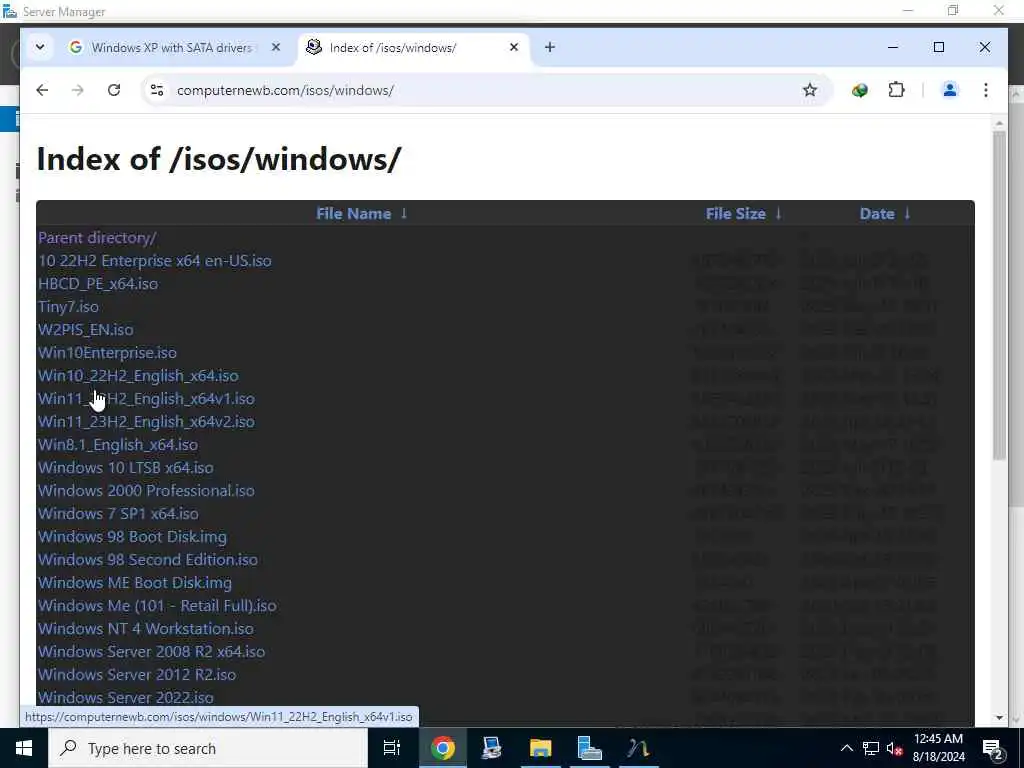The height and width of the screenshot is (768, 1024).
Task: Open the notification center icon
Action: tap(993, 749)
